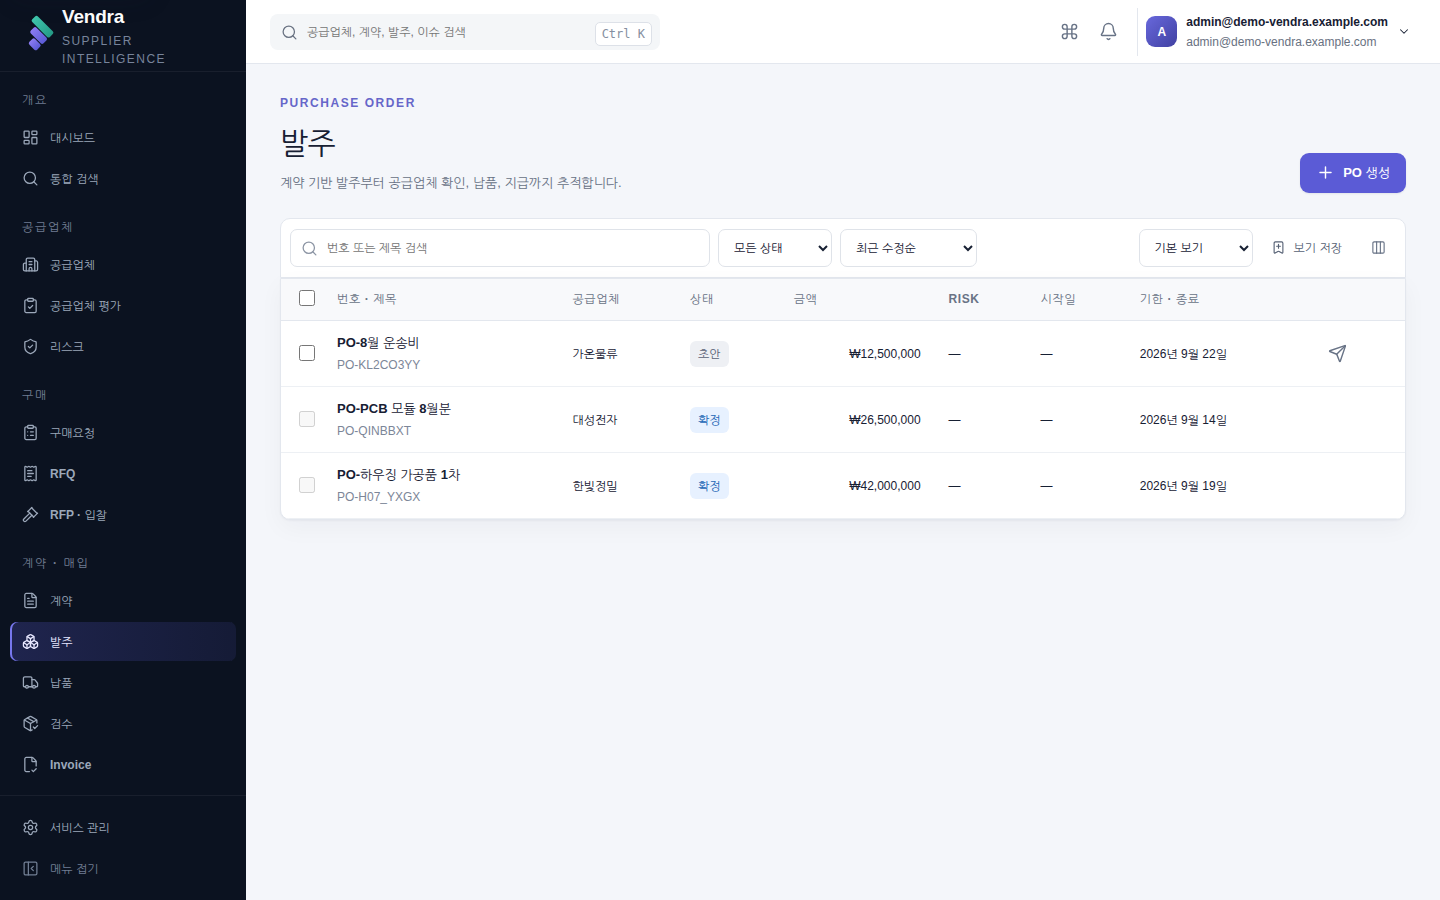Click 확정 badge in 대성전자 row
Image resolution: width=1440 pixels, height=900 pixels.
[x=709, y=420]
